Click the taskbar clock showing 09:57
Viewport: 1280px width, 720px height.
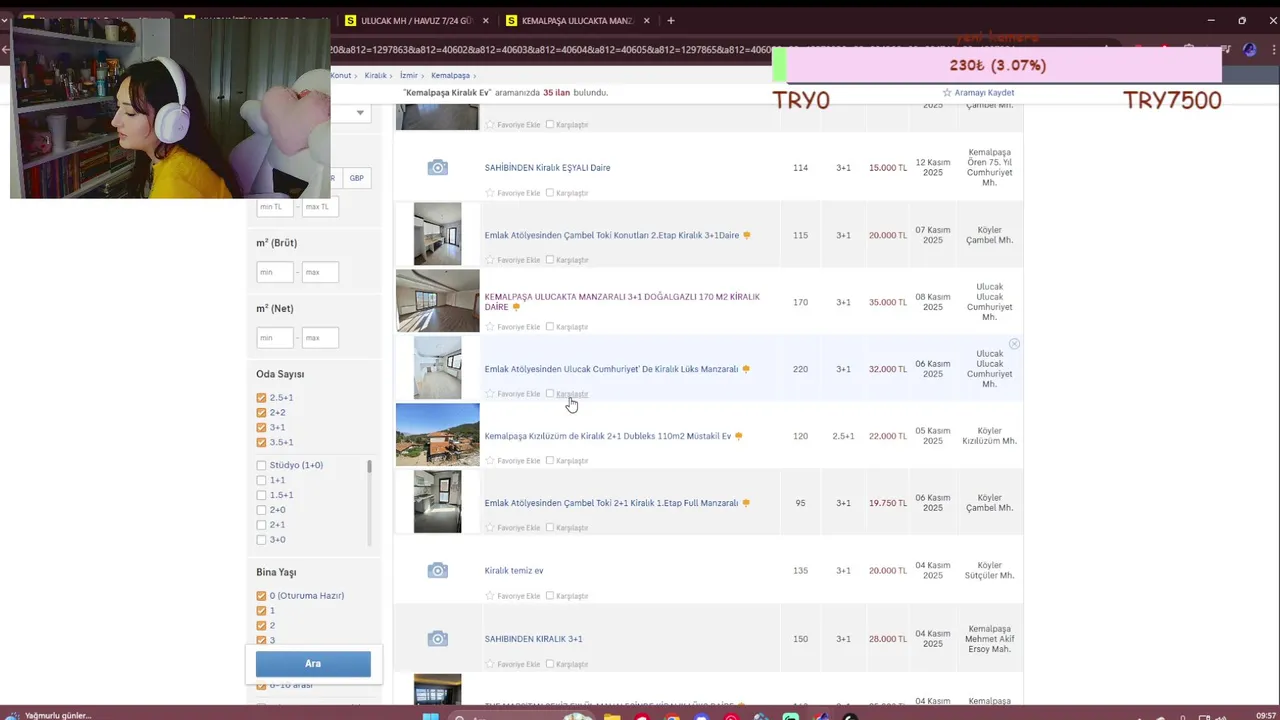coord(1266,715)
